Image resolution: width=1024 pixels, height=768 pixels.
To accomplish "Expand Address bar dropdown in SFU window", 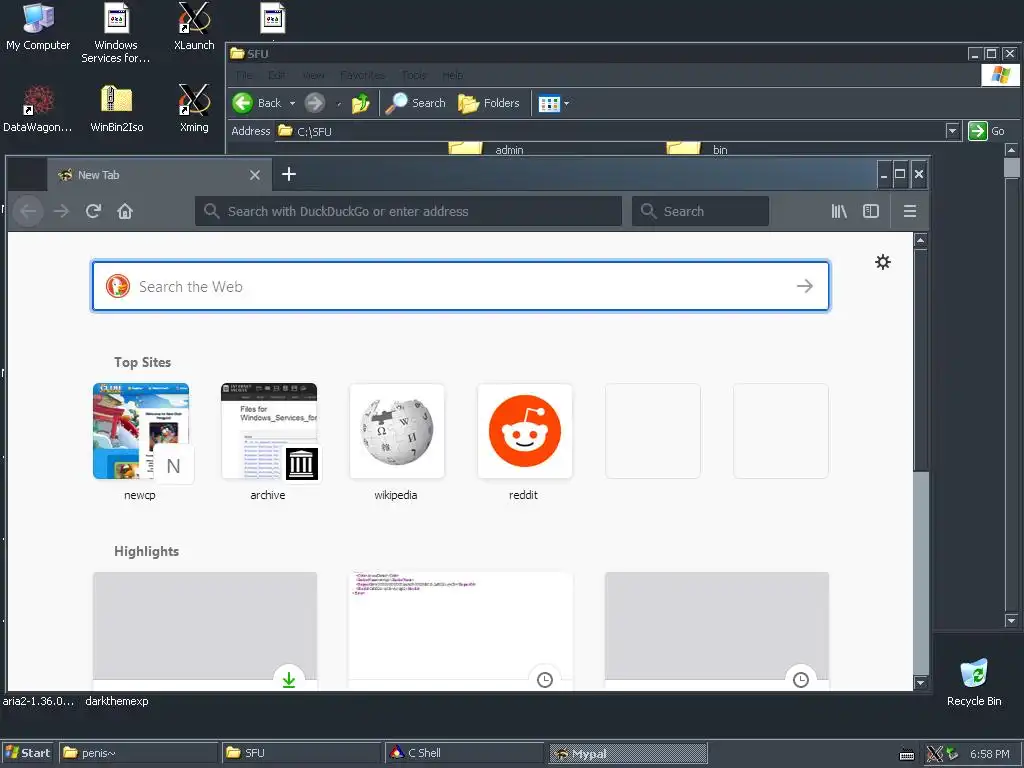I will coord(952,131).
